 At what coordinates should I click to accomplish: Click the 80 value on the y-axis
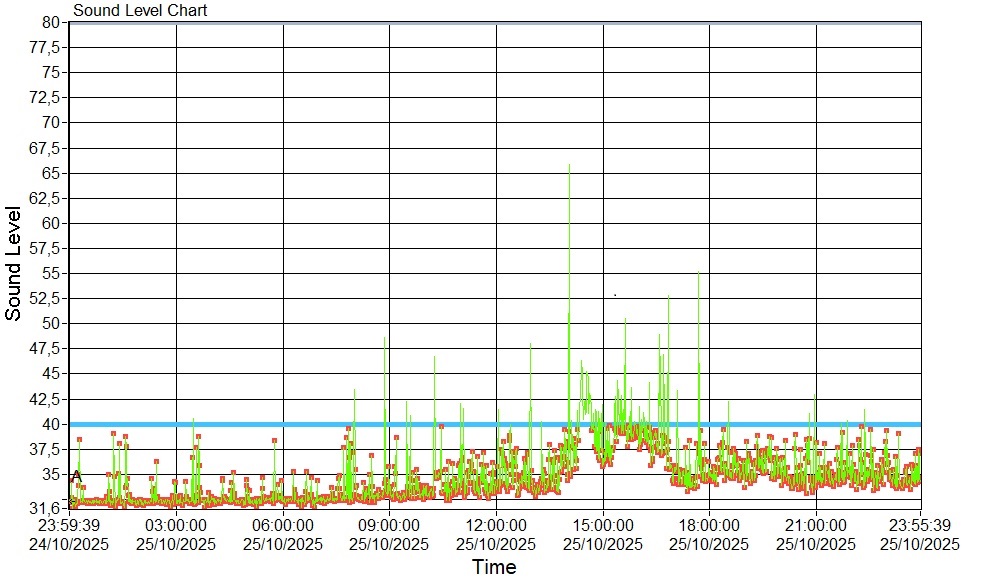[x=51, y=22]
